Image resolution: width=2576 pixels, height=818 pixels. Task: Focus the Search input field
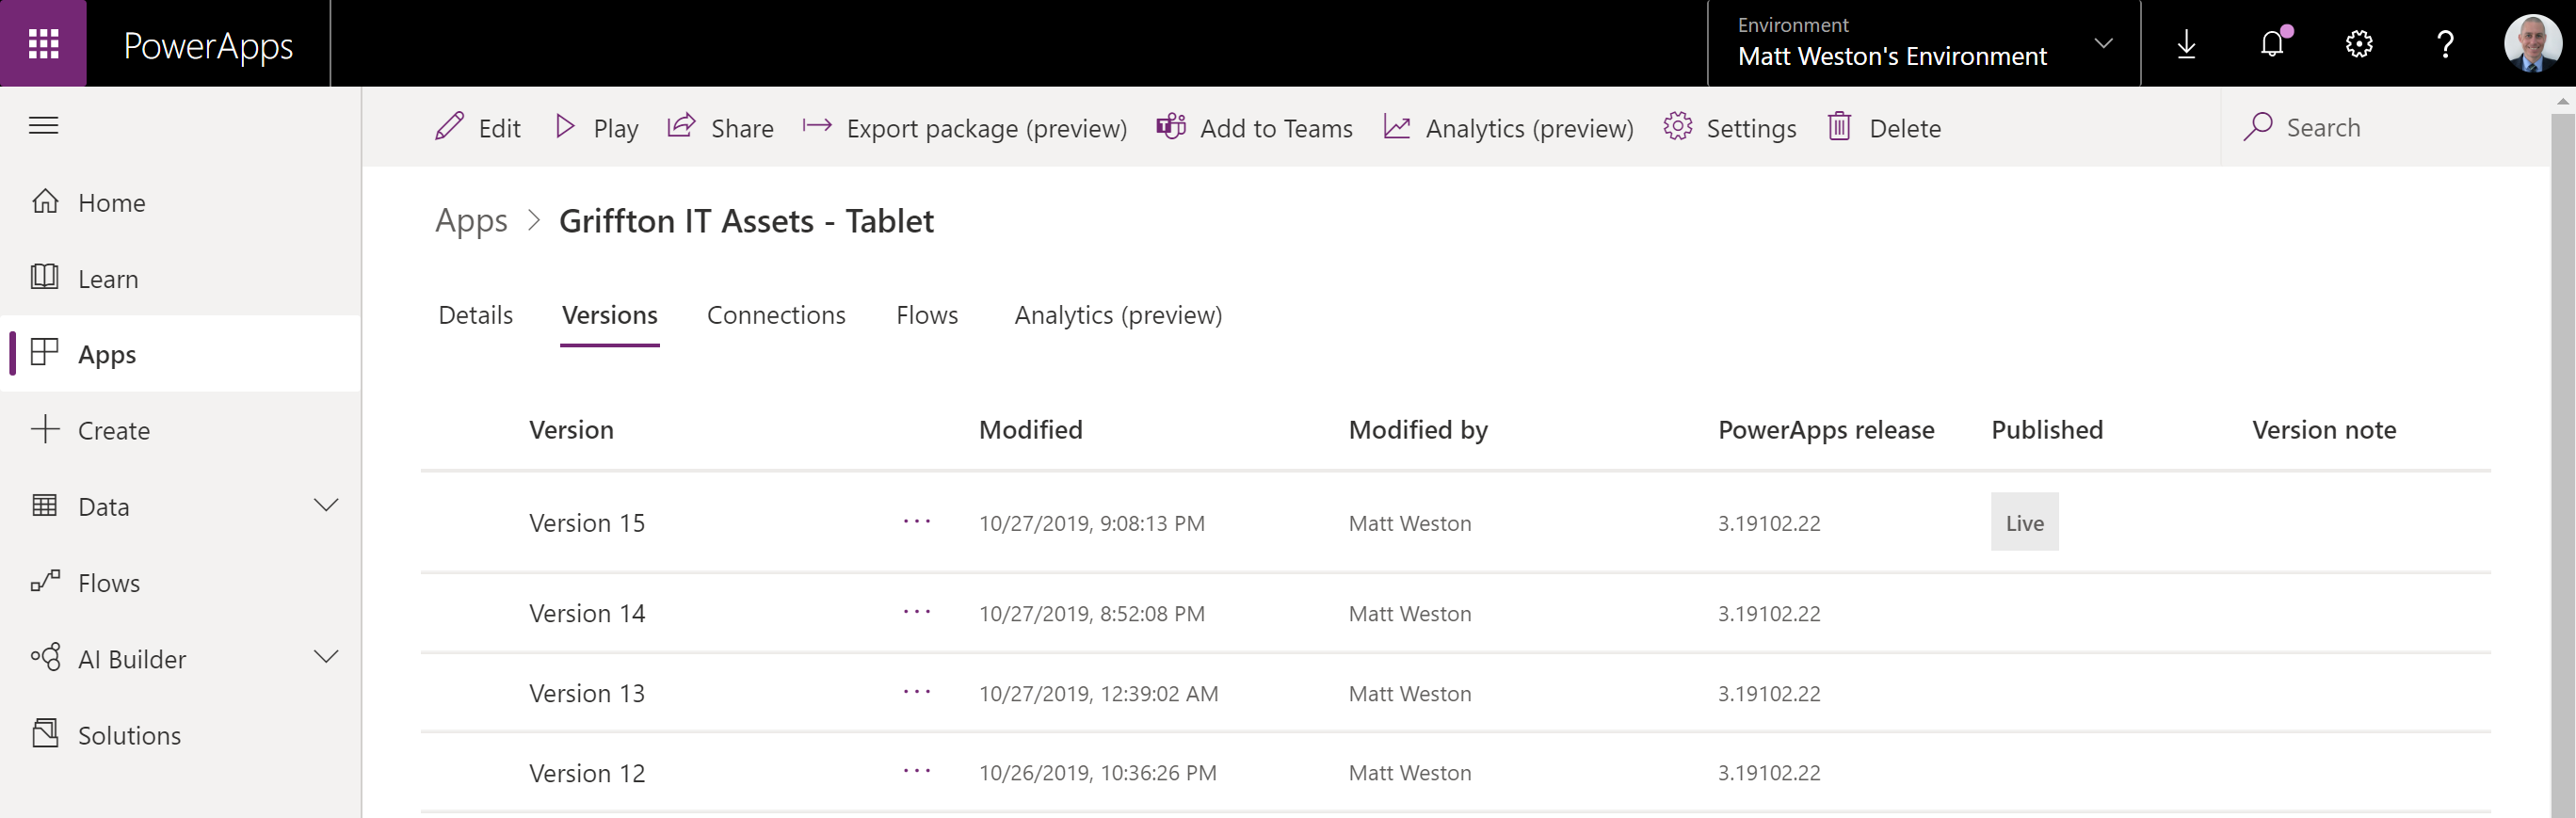[x=2385, y=127]
